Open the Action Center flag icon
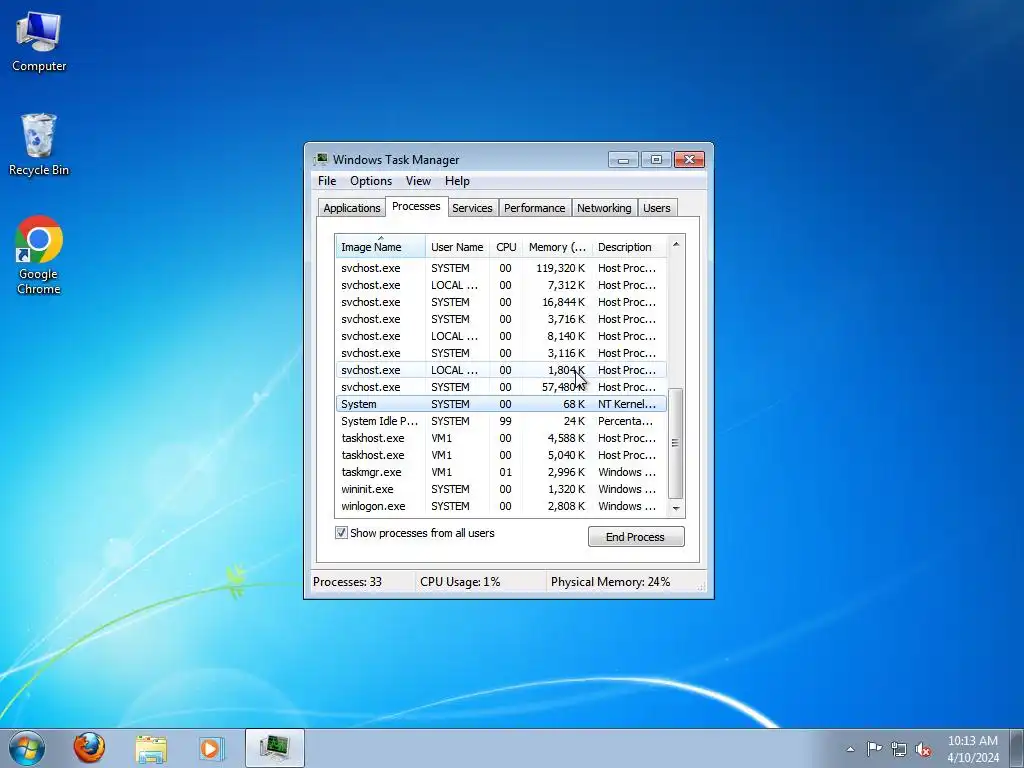 (x=874, y=749)
